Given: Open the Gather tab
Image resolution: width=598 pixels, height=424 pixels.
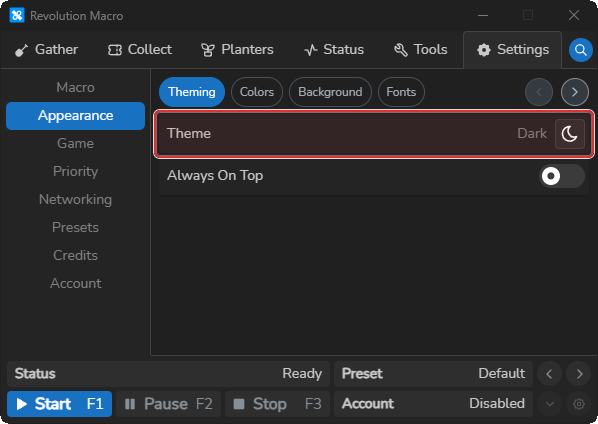Looking at the screenshot, I should [46, 50].
